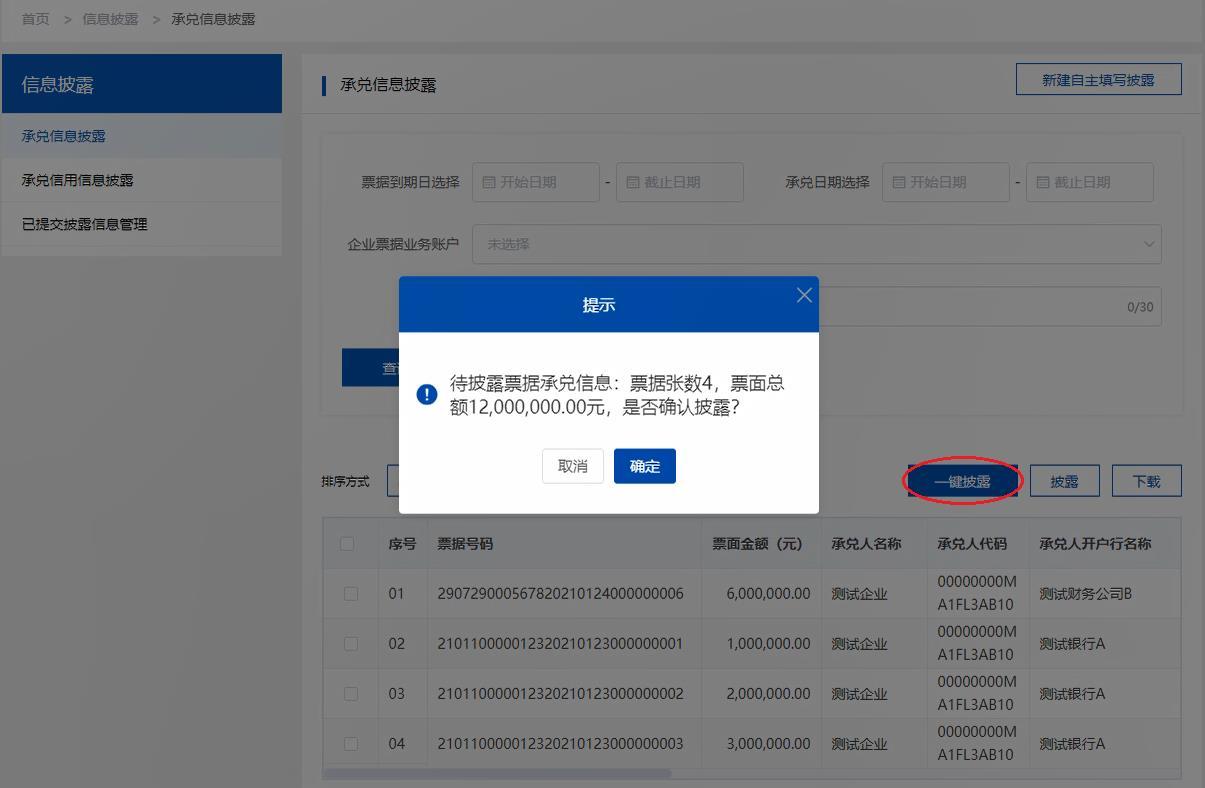This screenshot has width=1205, height=788.
Task: Dismiss the 提示 dialog via the X icon
Action: pyautogui.click(x=803, y=294)
